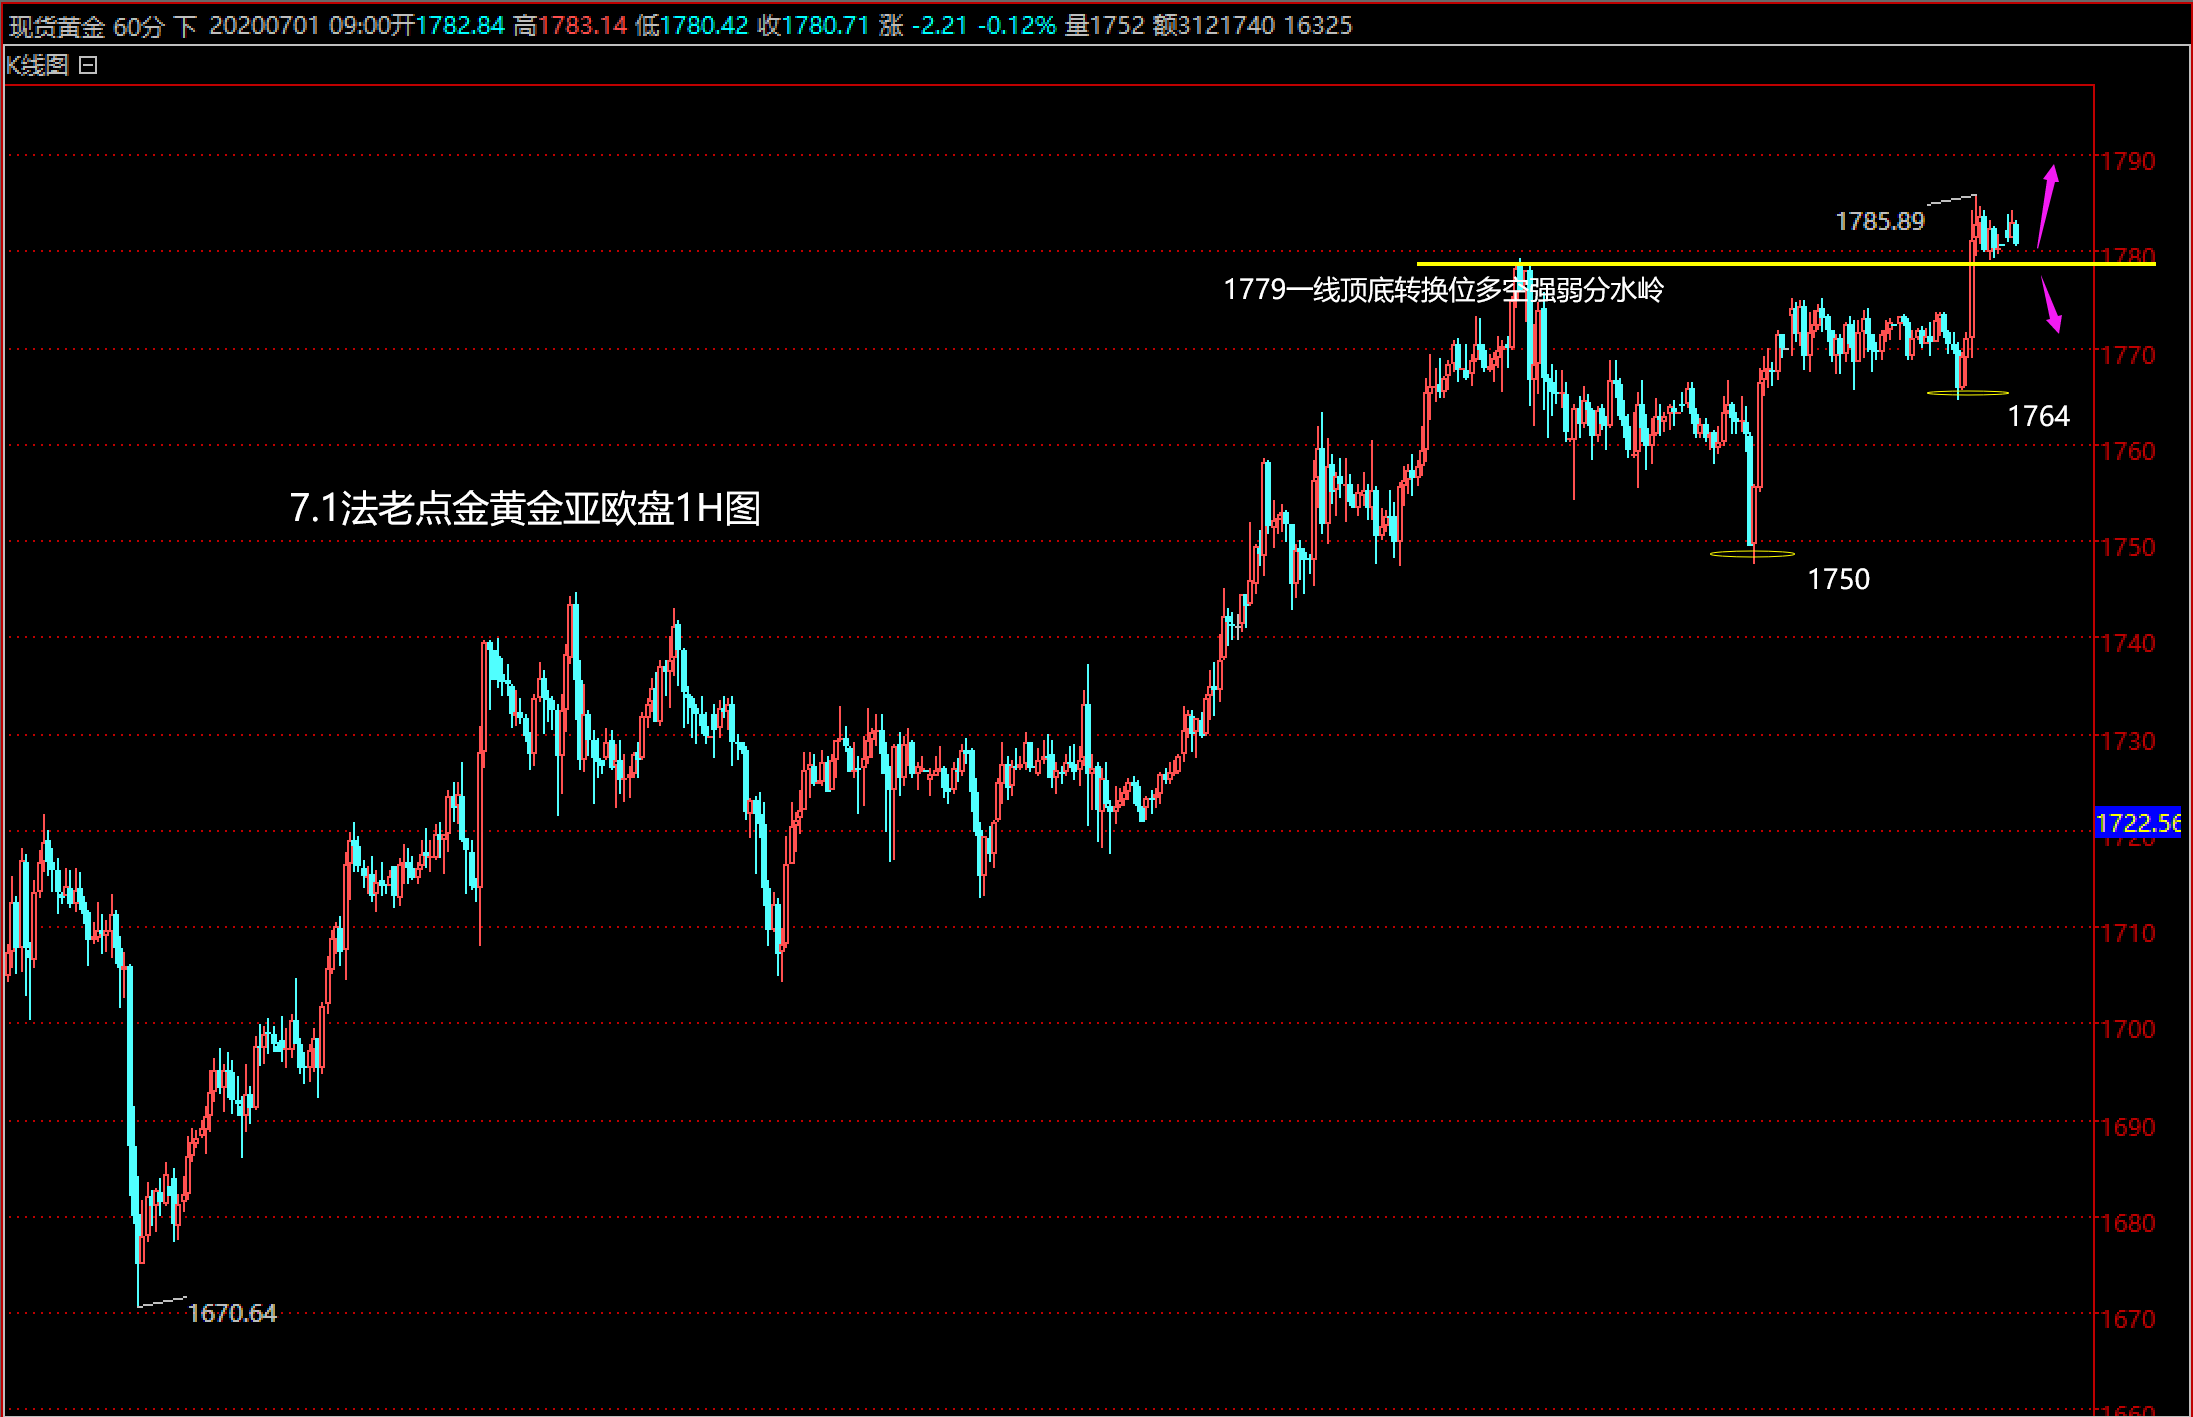Click the 1785.89 high price label
This screenshot has width=2193, height=1417.
(x=1879, y=221)
